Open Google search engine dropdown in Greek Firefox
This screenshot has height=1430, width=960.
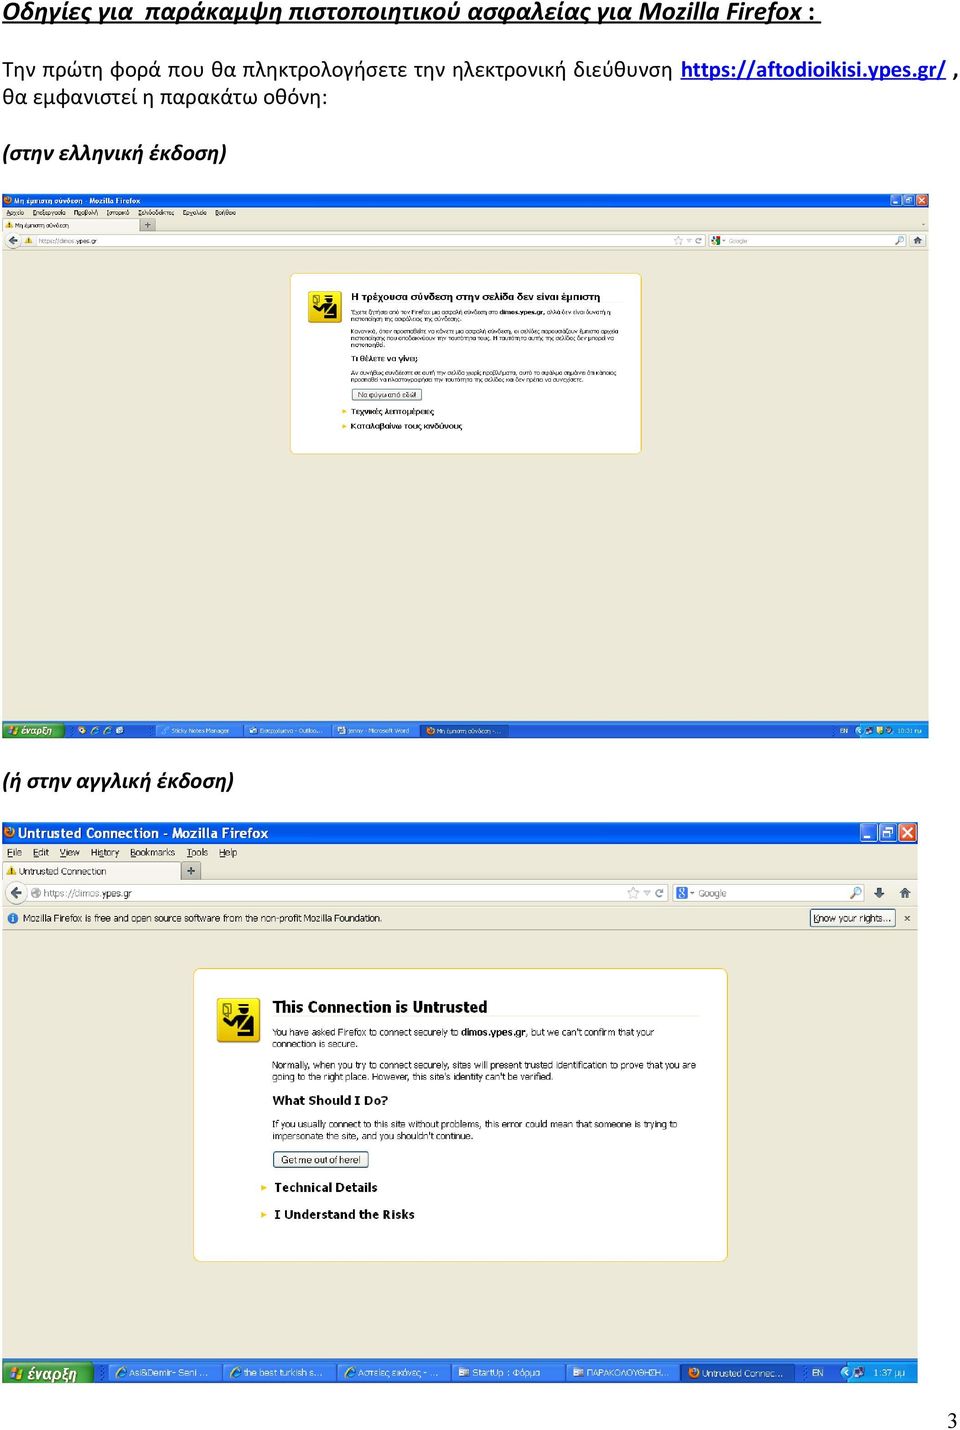click(716, 241)
